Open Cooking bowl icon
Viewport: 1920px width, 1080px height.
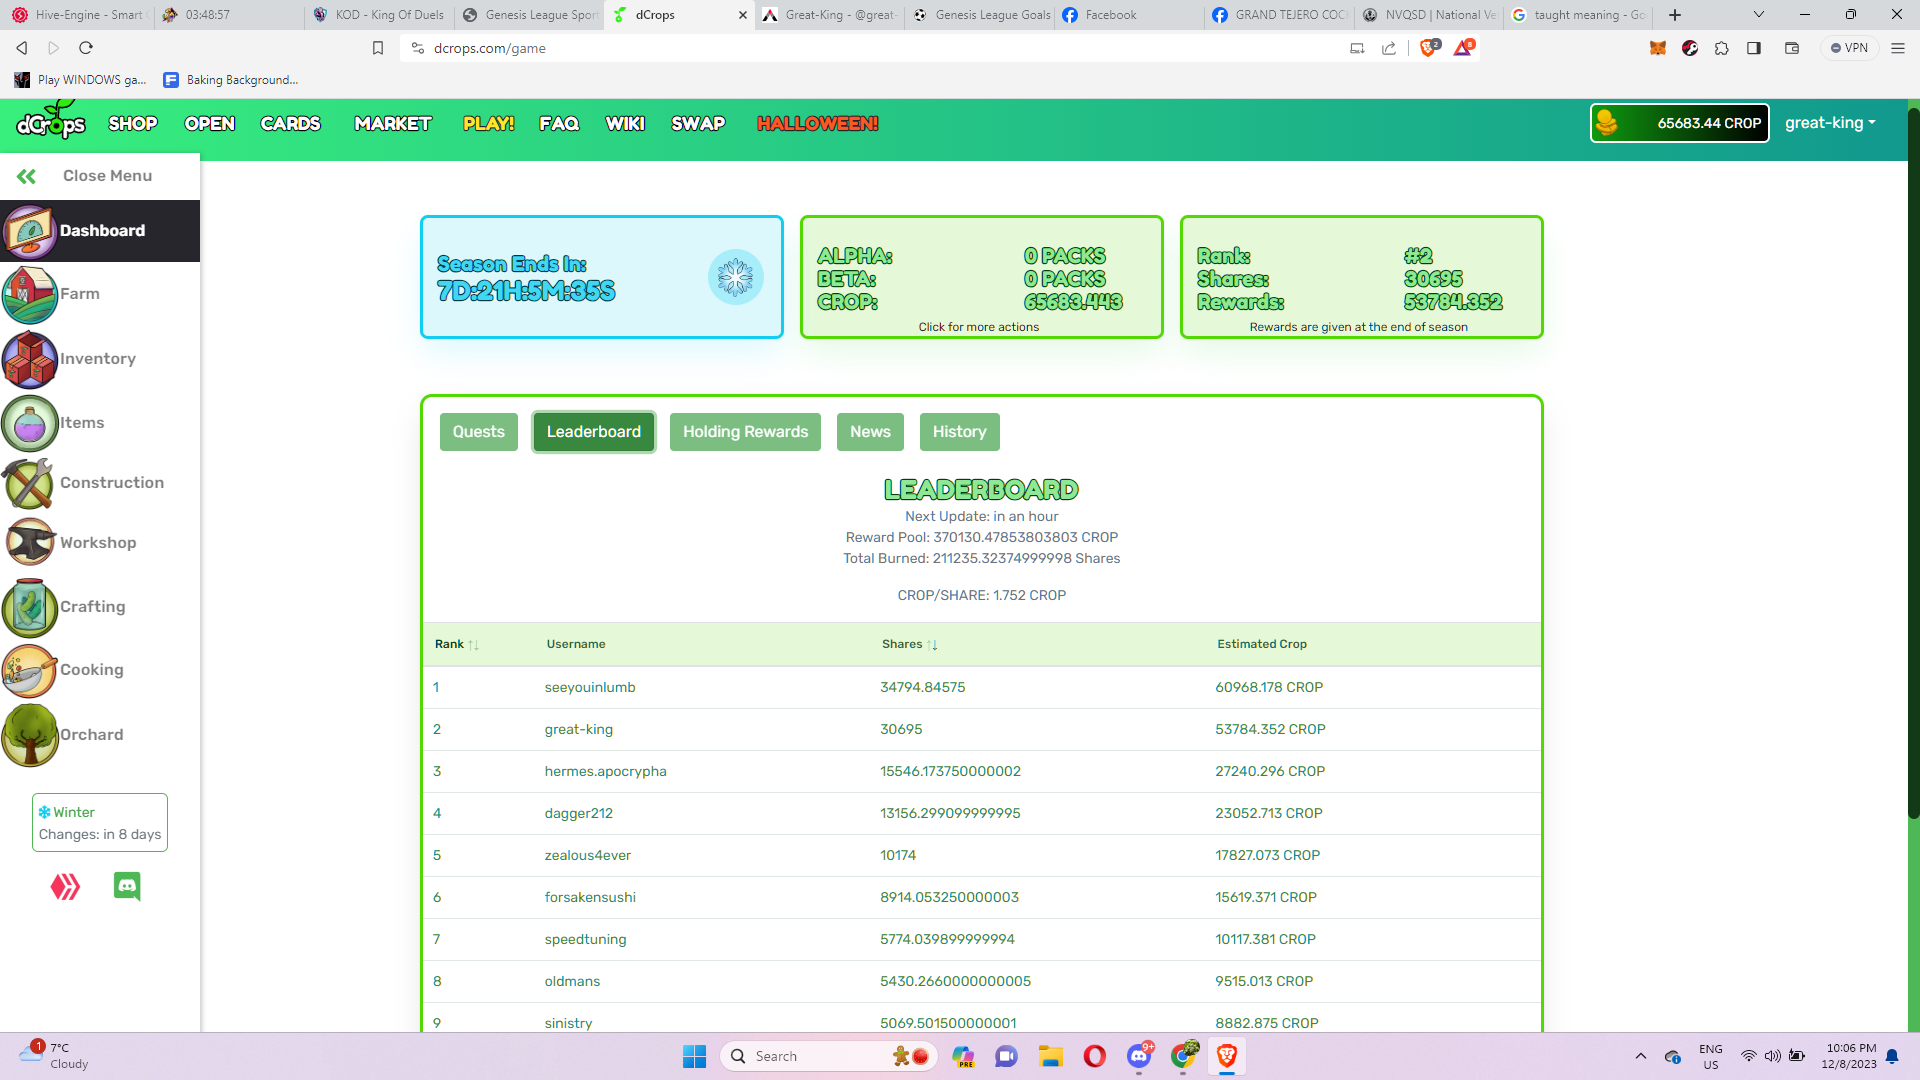(30, 670)
